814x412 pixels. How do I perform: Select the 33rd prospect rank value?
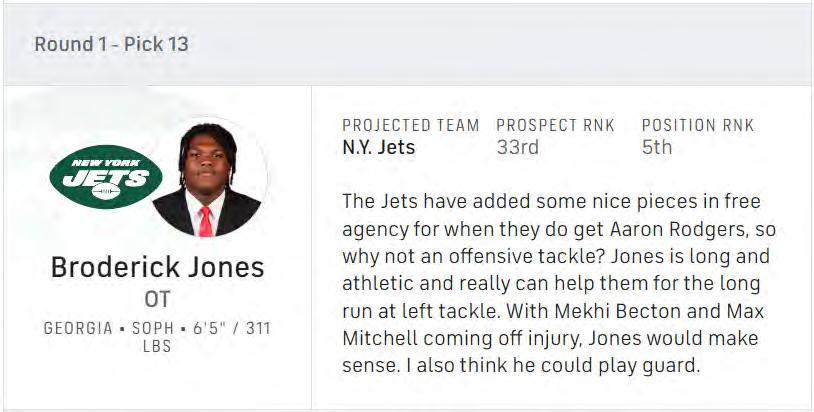517,148
